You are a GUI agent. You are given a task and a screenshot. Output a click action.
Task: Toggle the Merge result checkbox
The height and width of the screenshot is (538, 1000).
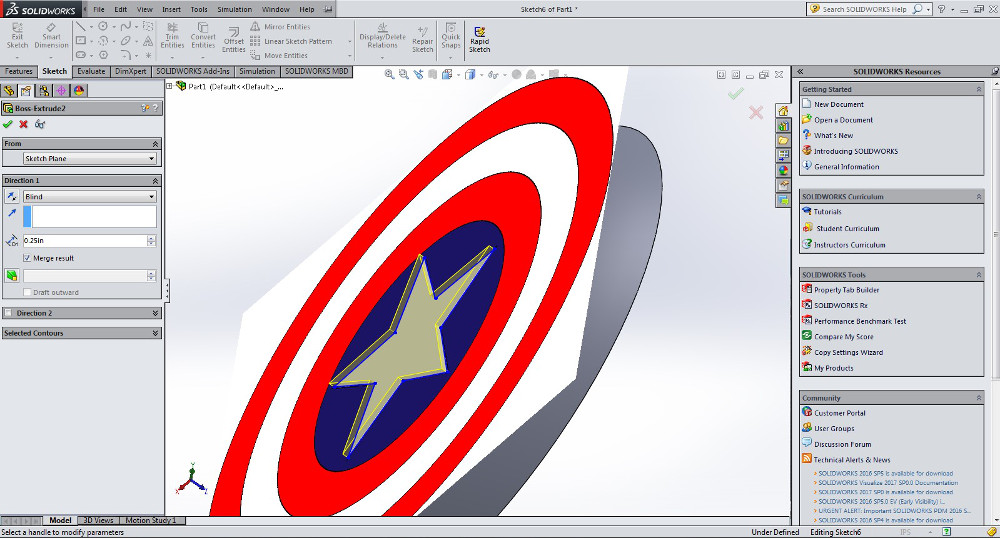[x=27, y=258]
